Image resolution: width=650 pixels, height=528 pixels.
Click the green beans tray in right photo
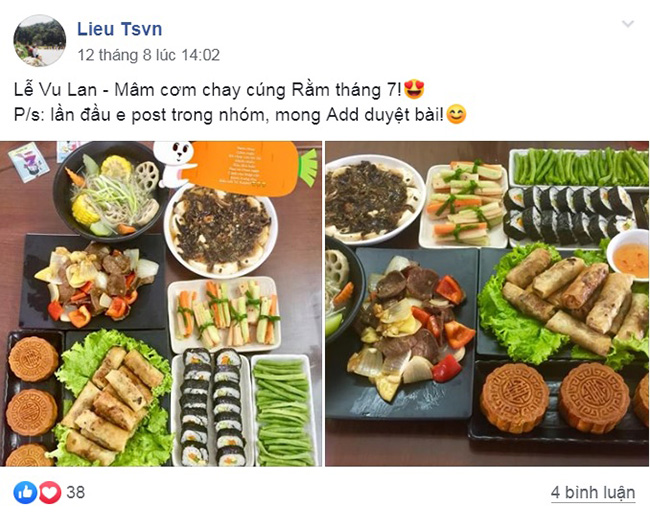[x=579, y=167]
